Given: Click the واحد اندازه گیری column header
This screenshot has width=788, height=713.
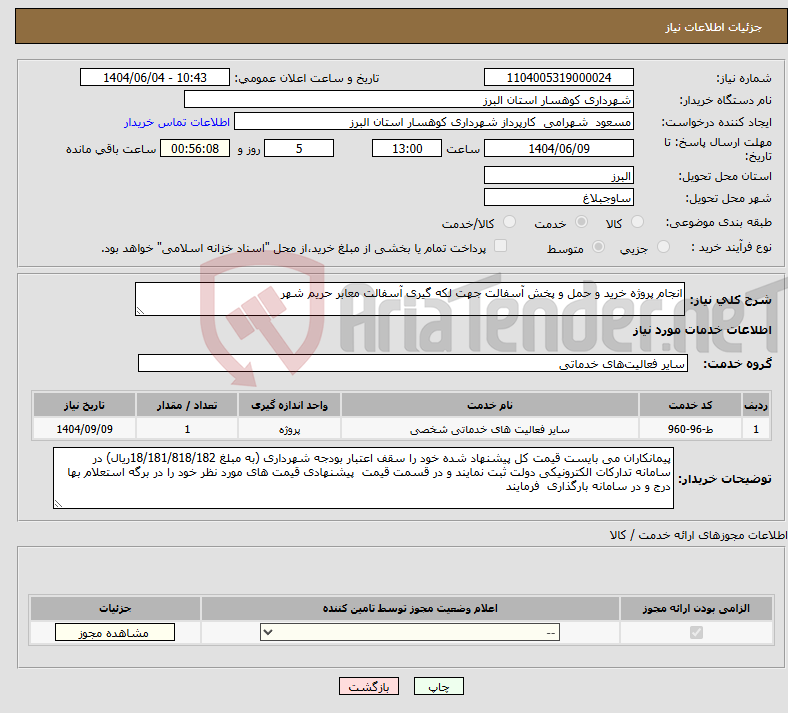Looking at the screenshot, I should coord(289,405).
